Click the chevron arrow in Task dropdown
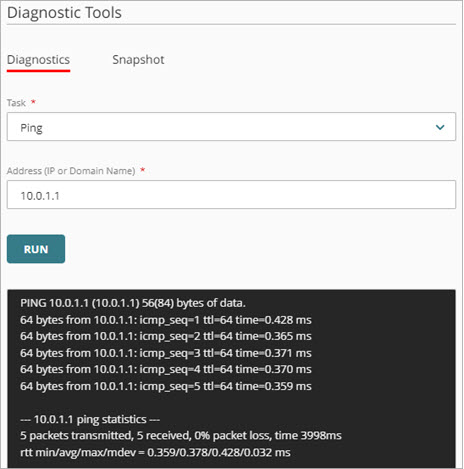The image size is (464, 469). tap(440, 127)
